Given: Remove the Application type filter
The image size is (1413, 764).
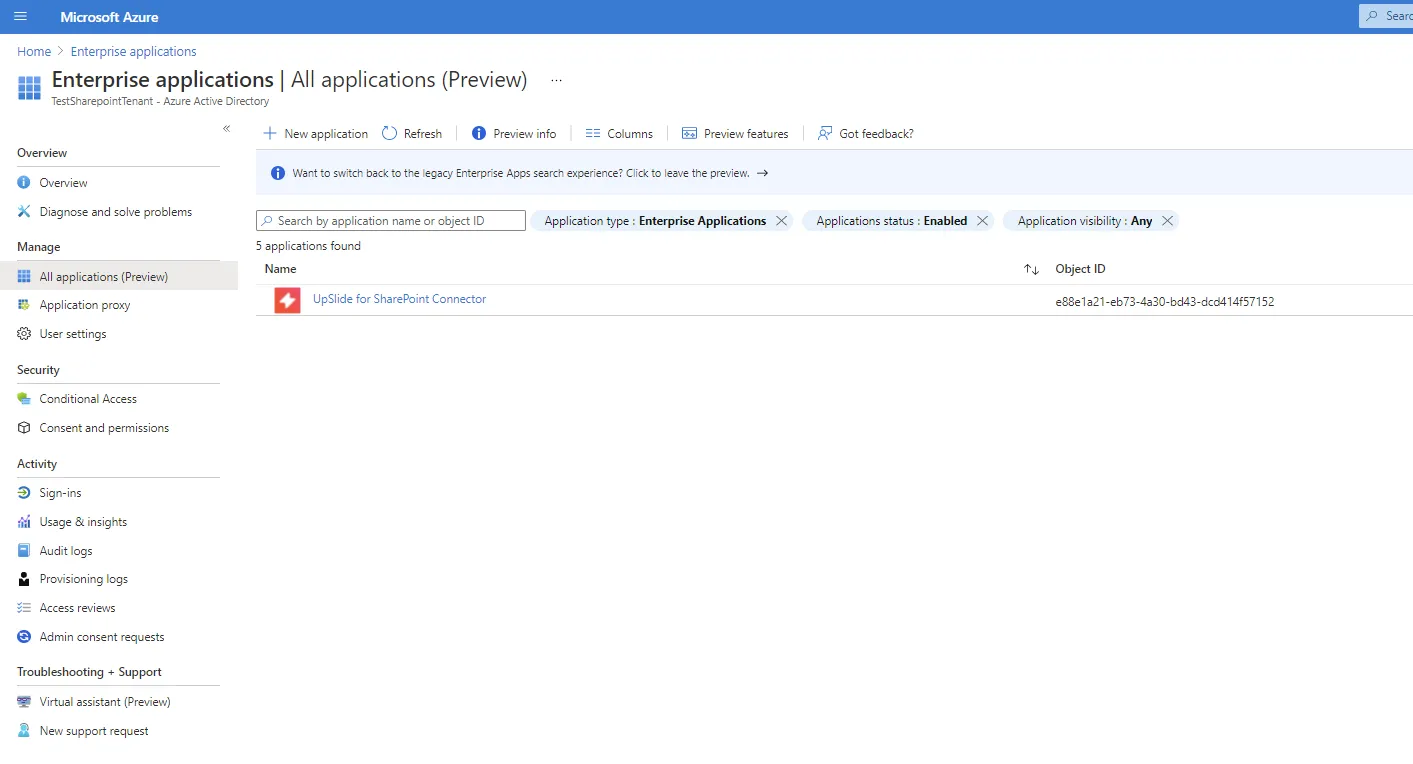Looking at the screenshot, I should point(782,221).
